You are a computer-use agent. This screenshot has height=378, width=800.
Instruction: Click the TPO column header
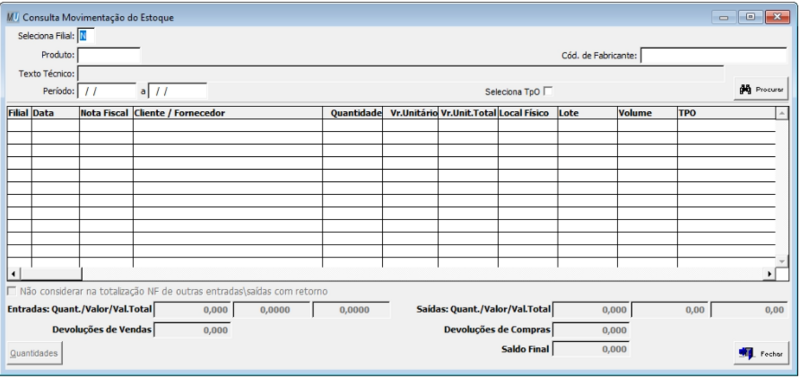coord(726,113)
